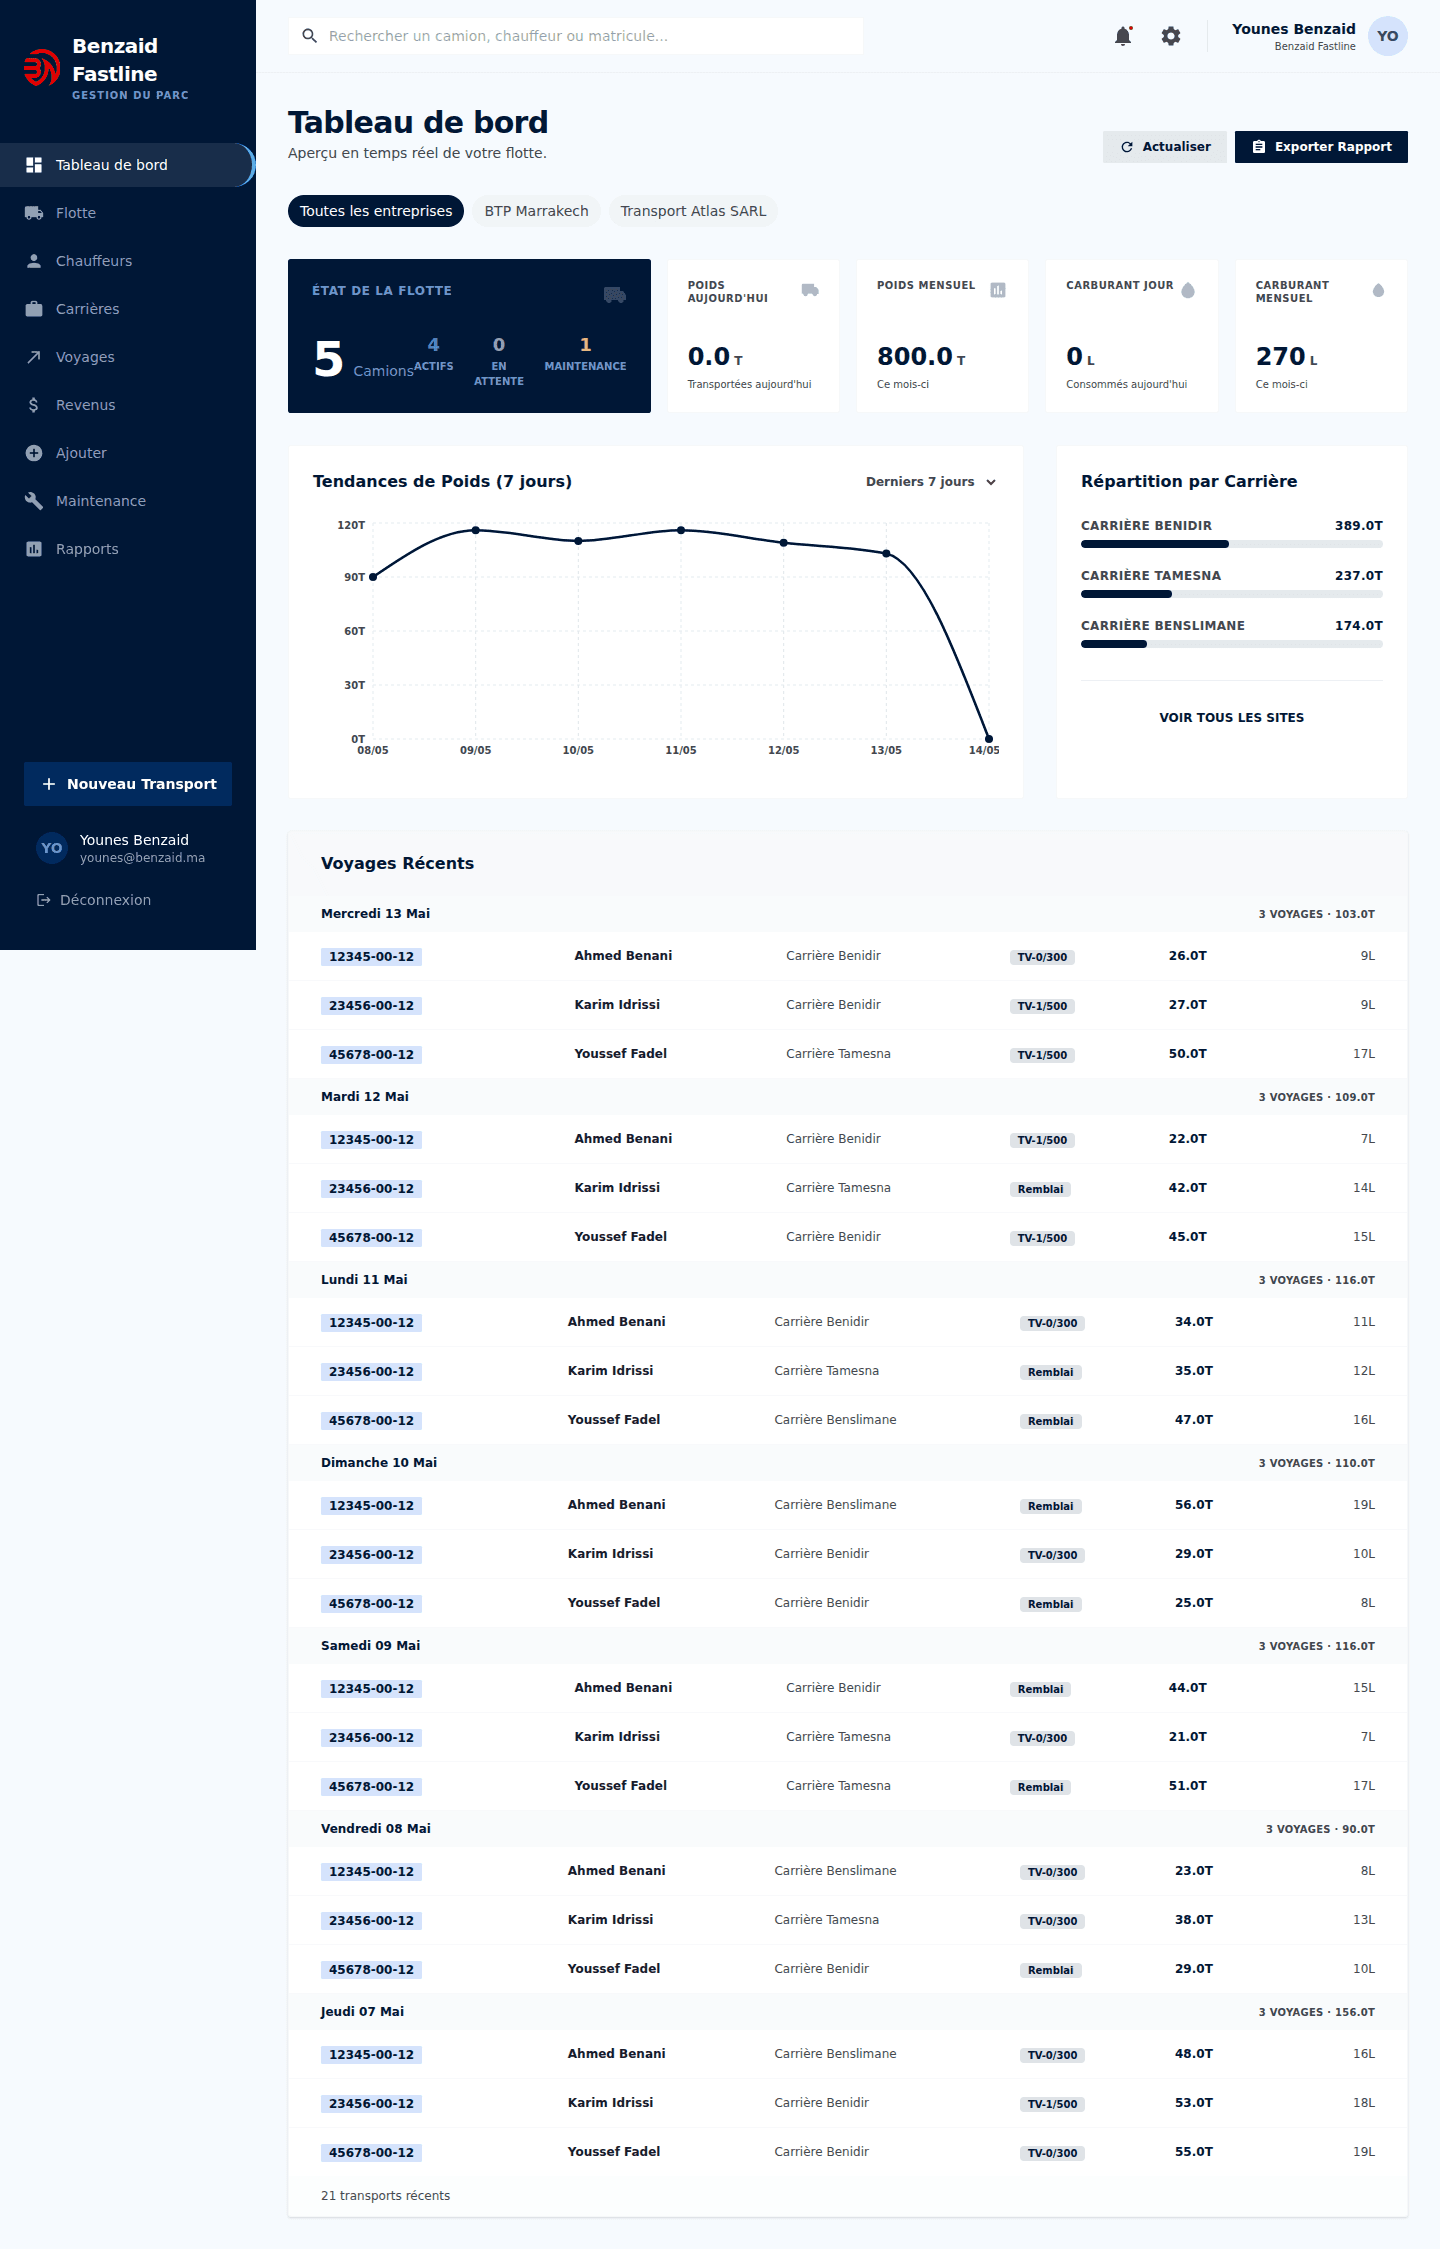
Task: Click the Ajouter plus-circle icon
Action: click(x=34, y=453)
